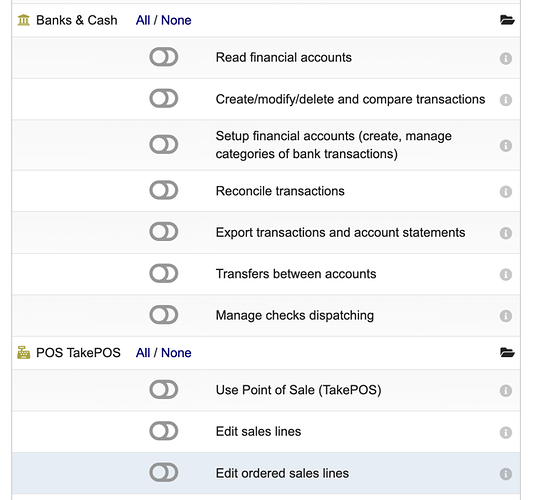Enable Read financial accounts permission

point(164,57)
